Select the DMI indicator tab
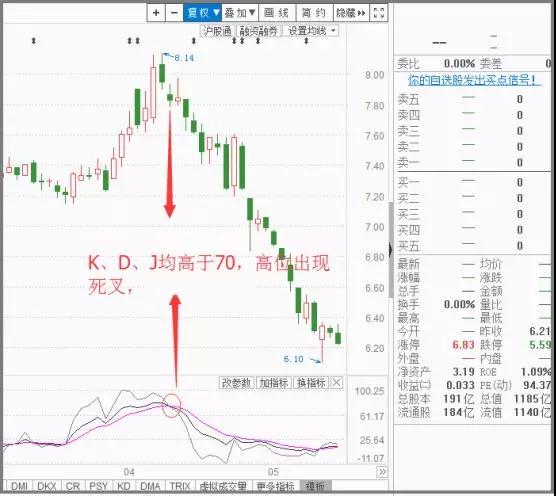The height and width of the screenshot is (496, 556). point(19,486)
